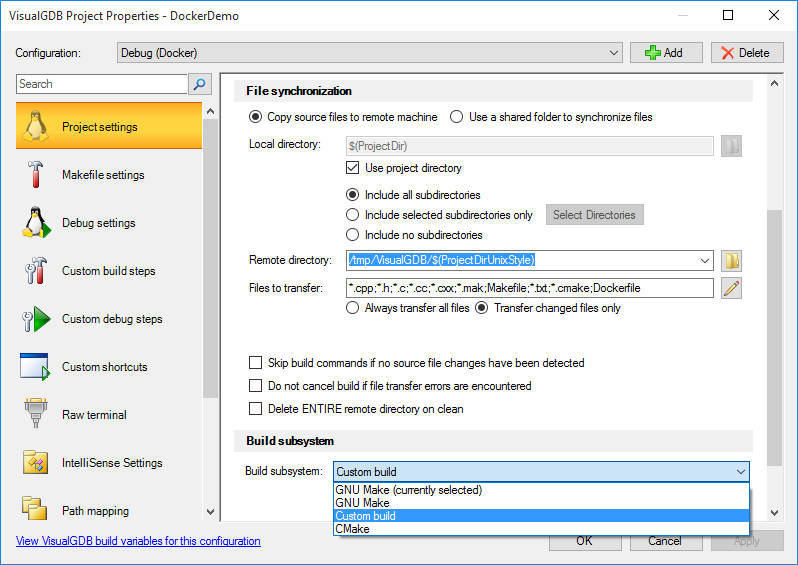This screenshot has width=798, height=565.
Task: Click the Custom debug steps play icon
Action: pos(36,319)
